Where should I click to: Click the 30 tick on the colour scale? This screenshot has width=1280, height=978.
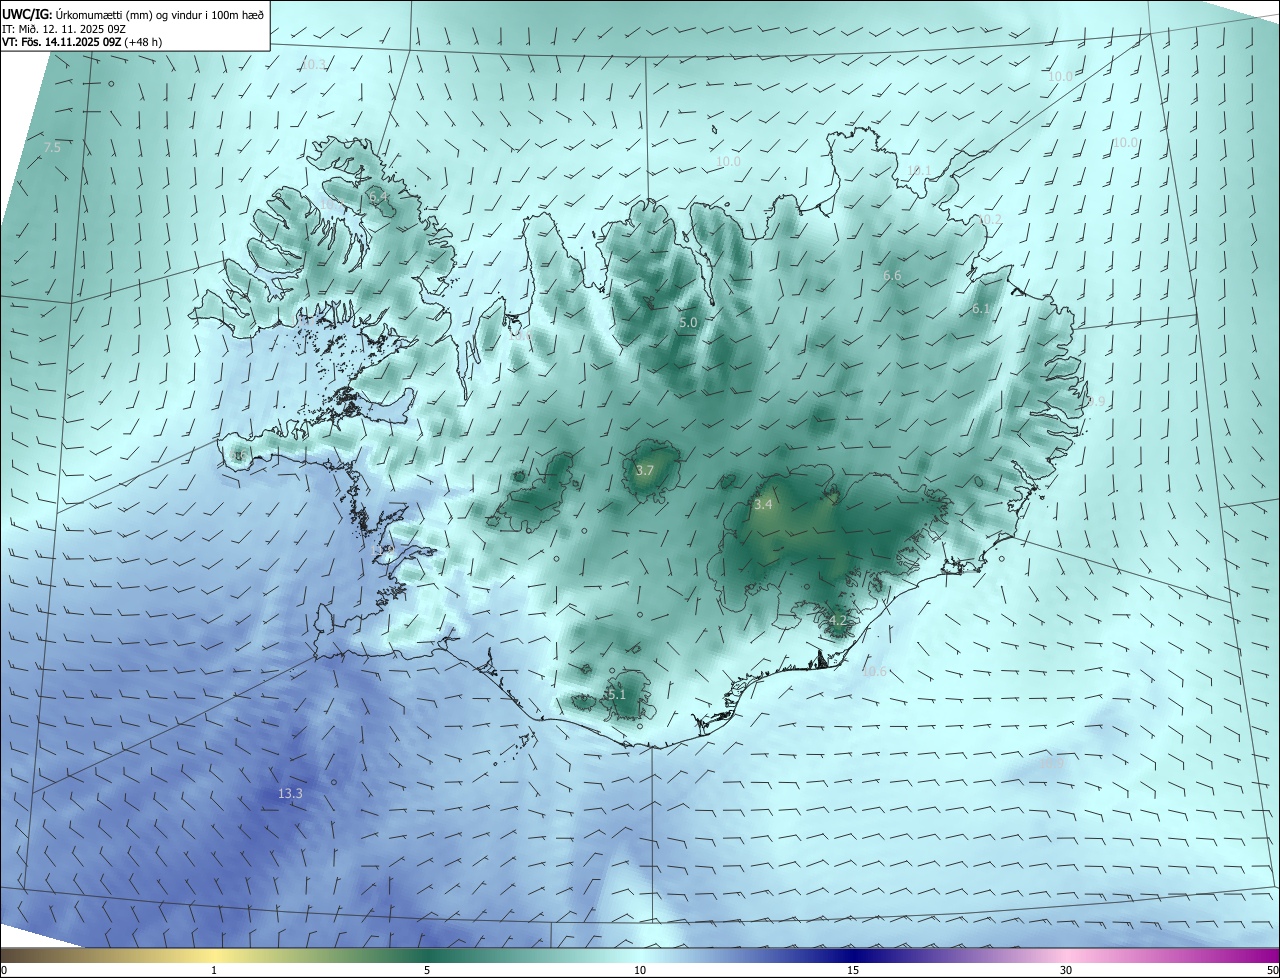click(x=1066, y=970)
